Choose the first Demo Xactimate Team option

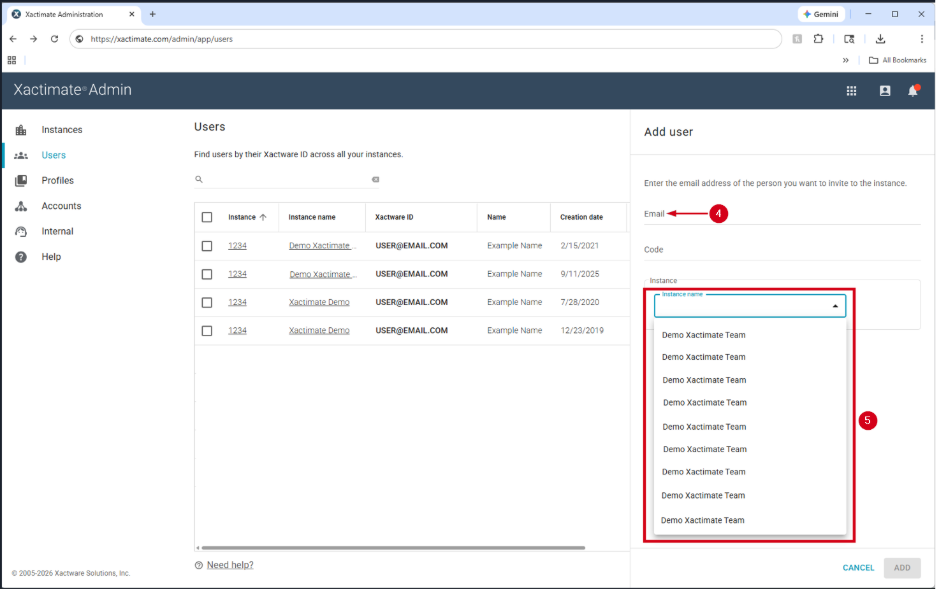(x=703, y=335)
